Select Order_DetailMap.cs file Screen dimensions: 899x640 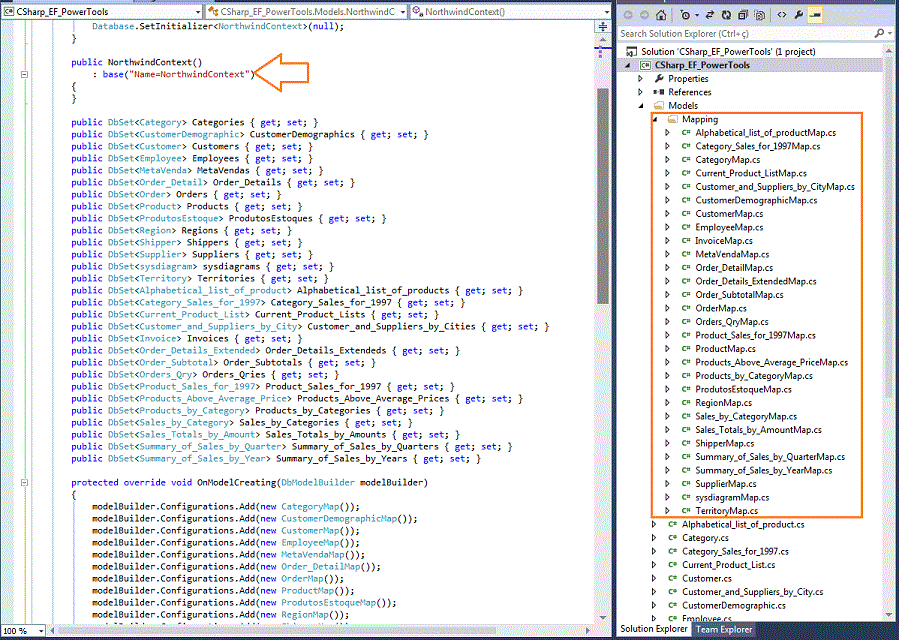pos(734,268)
